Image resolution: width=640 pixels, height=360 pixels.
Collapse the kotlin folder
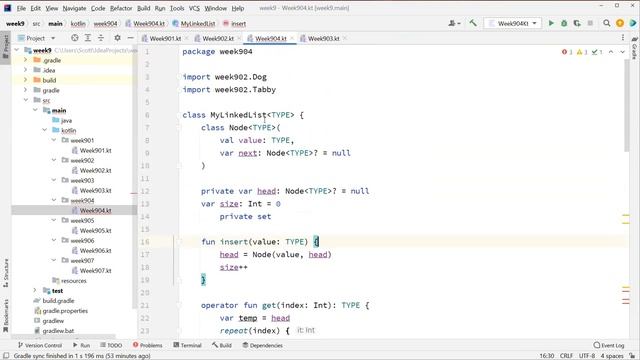point(44,130)
